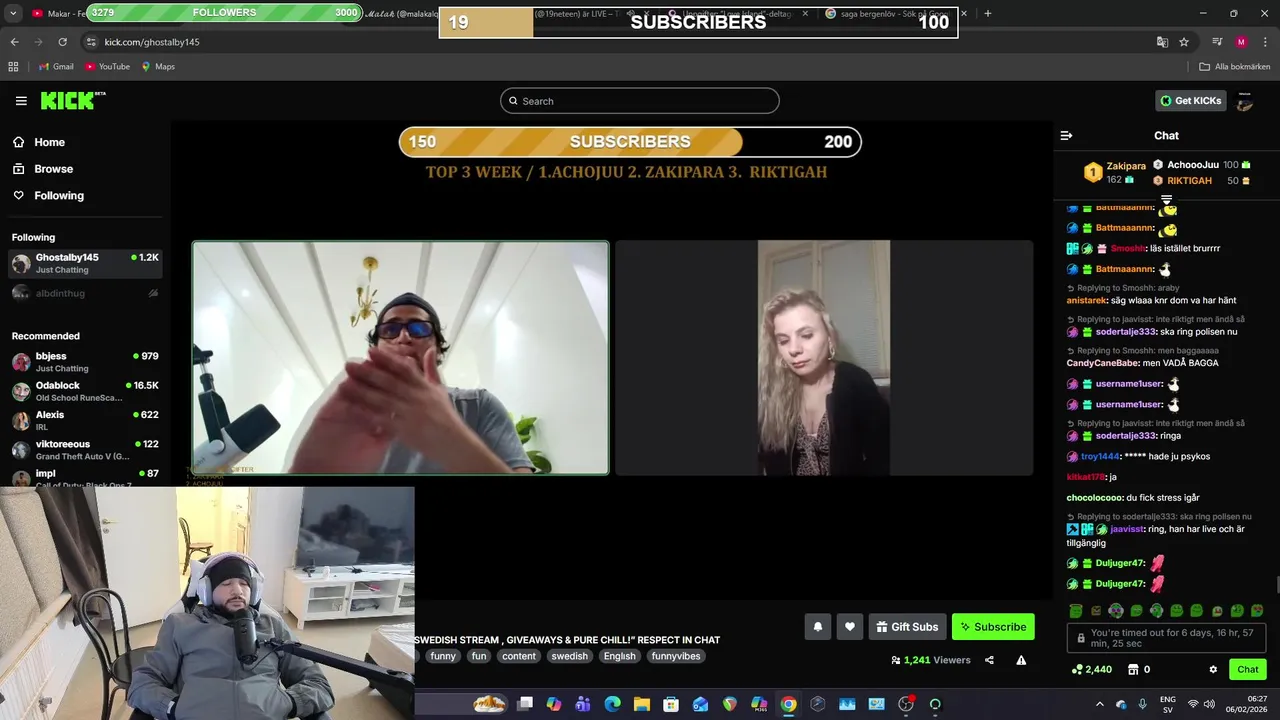1280x720 pixels.
Task: Select the swedish tag
Action: tap(569, 656)
